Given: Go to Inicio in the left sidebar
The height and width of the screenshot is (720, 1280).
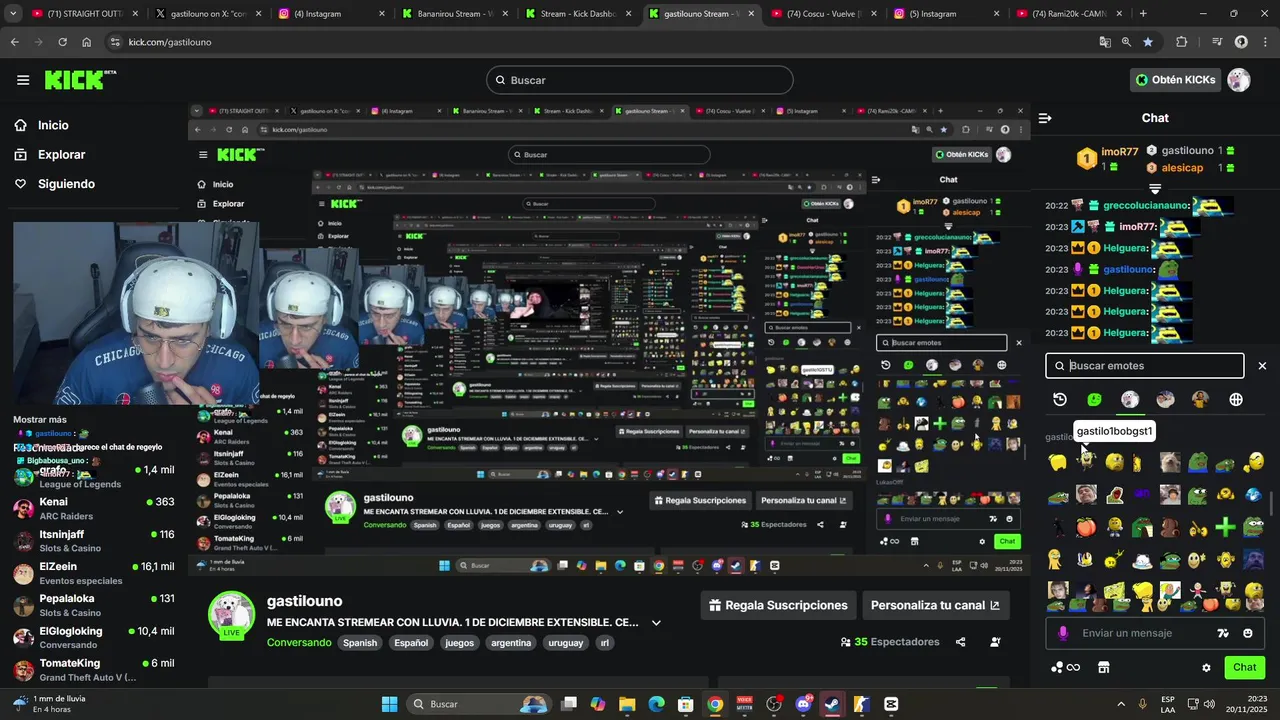Looking at the screenshot, I should [x=54, y=125].
